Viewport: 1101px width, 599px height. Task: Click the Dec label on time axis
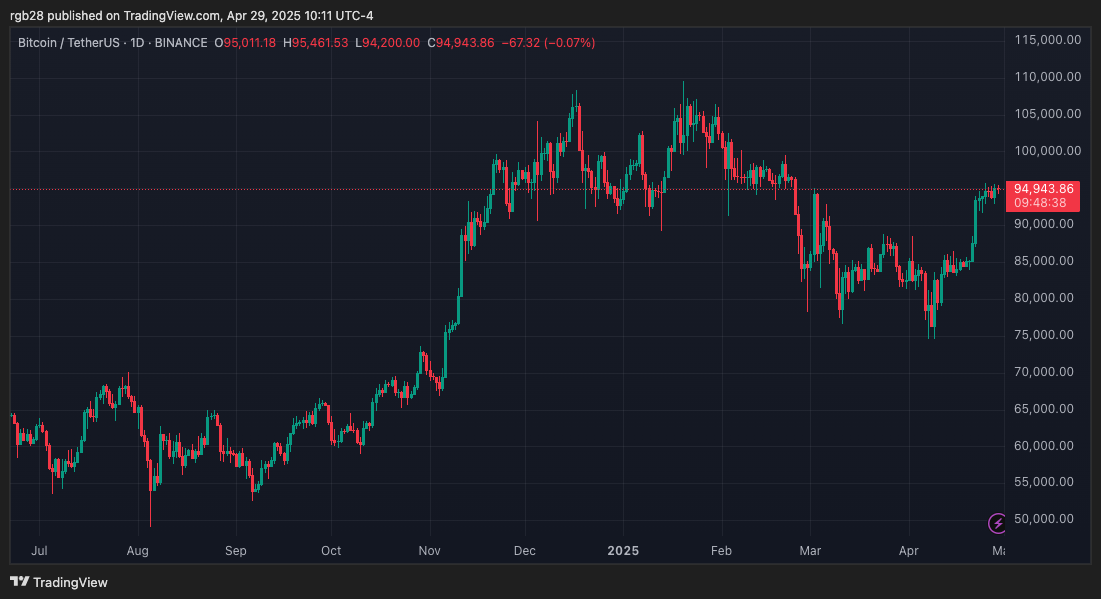point(525,551)
